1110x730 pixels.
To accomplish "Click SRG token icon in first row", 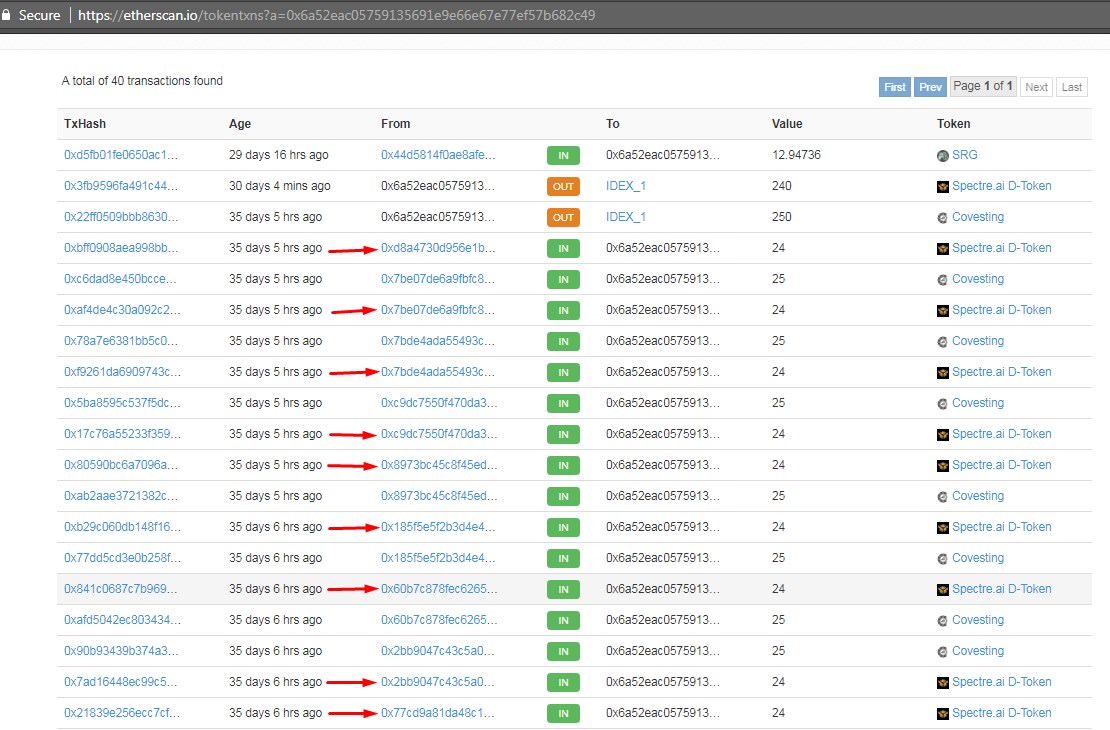I will pyautogui.click(x=942, y=156).
